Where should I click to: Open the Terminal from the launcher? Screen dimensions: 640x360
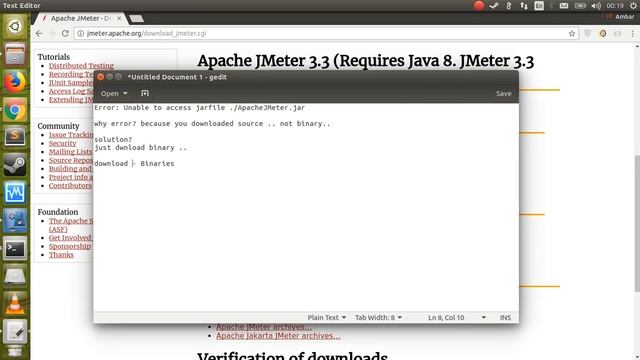coord(15,248)
